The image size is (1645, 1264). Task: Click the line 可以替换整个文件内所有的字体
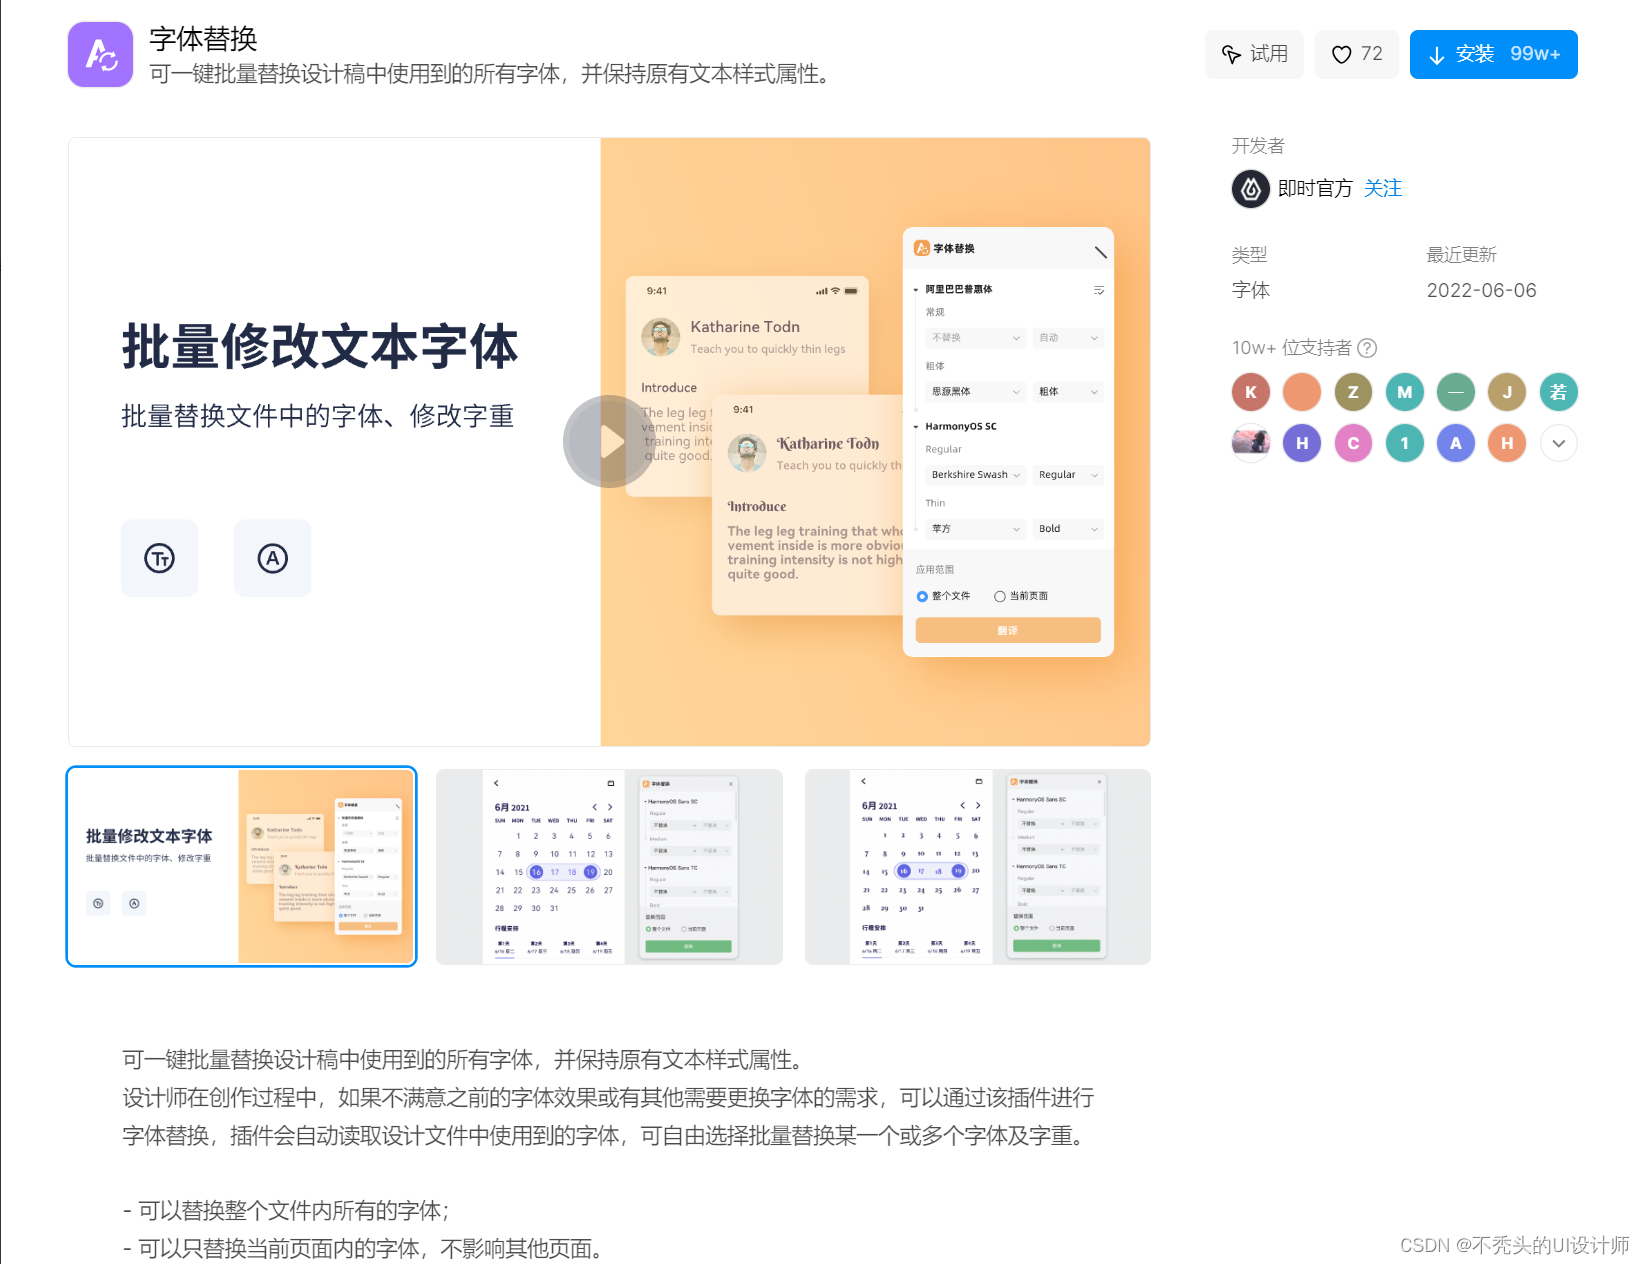(x=286, y=1211)
